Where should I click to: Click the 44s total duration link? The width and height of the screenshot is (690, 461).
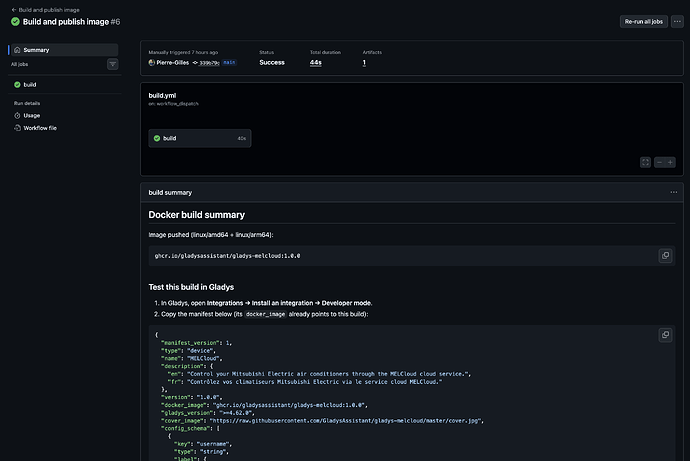tap(316, 62)
